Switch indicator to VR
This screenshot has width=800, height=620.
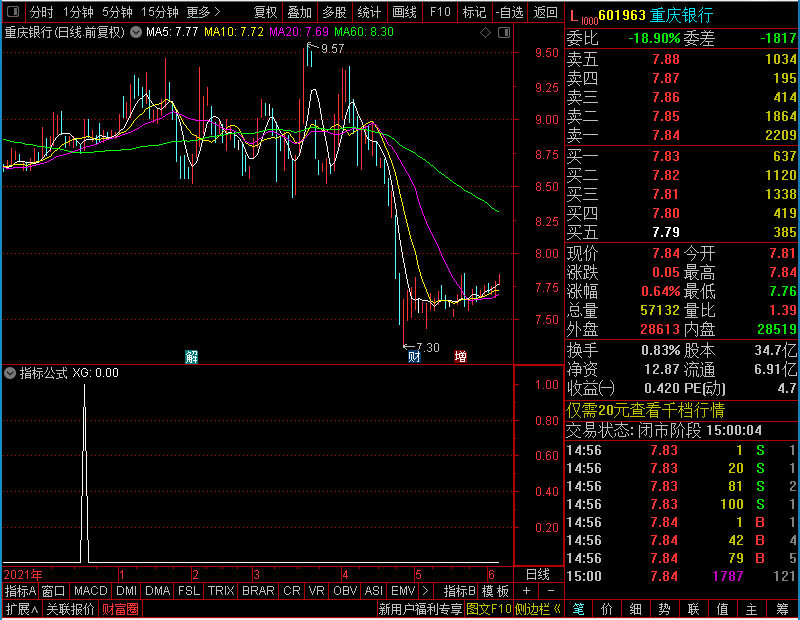point(316,591)
